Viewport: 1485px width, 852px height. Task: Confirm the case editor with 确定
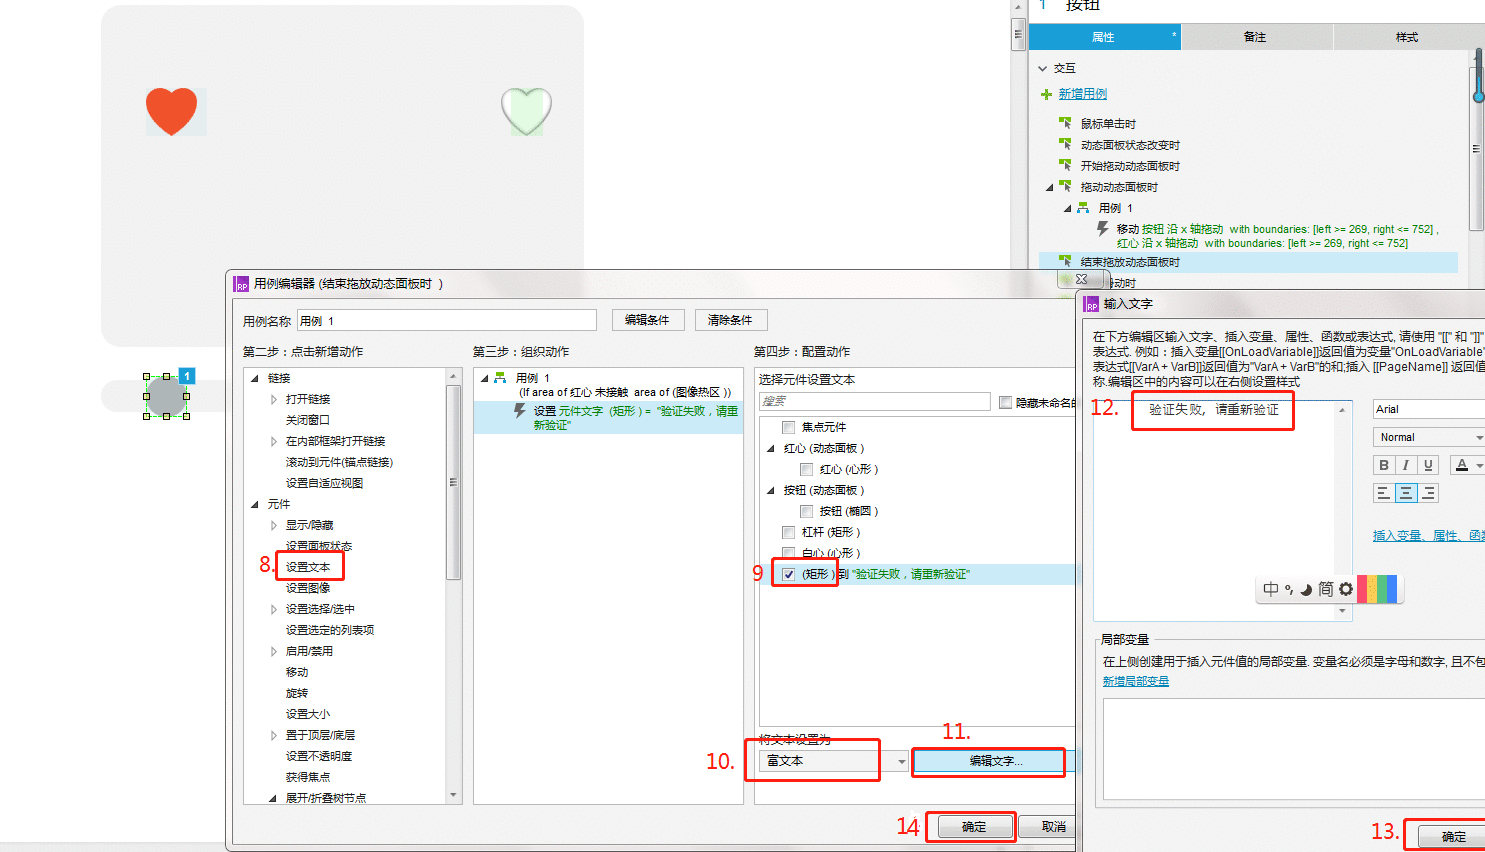coord(973,827)
